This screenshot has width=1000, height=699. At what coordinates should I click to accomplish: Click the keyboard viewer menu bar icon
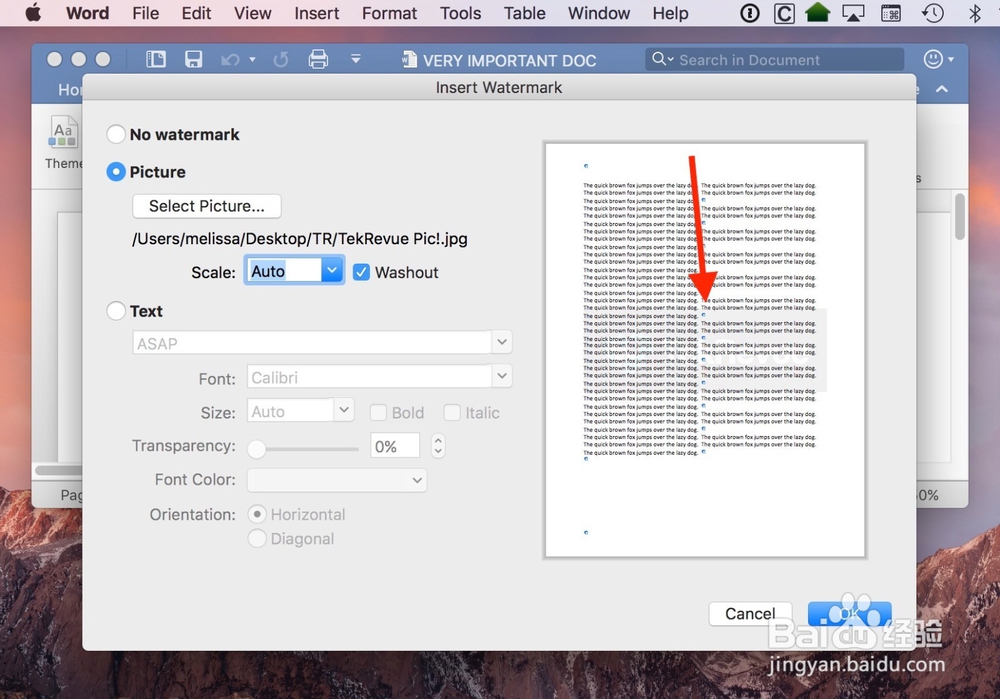(891, 13)
